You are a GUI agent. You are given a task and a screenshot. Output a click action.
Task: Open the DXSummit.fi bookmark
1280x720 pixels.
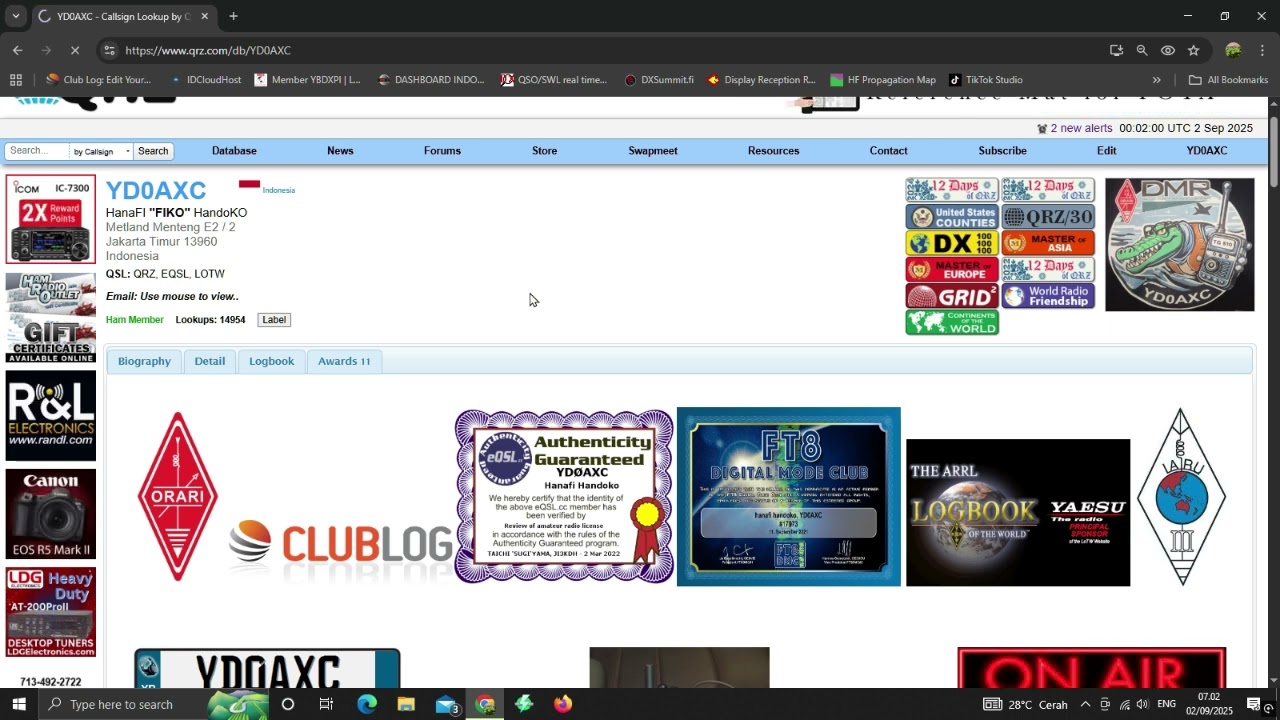pyautogui.click(x=658, y=80)
